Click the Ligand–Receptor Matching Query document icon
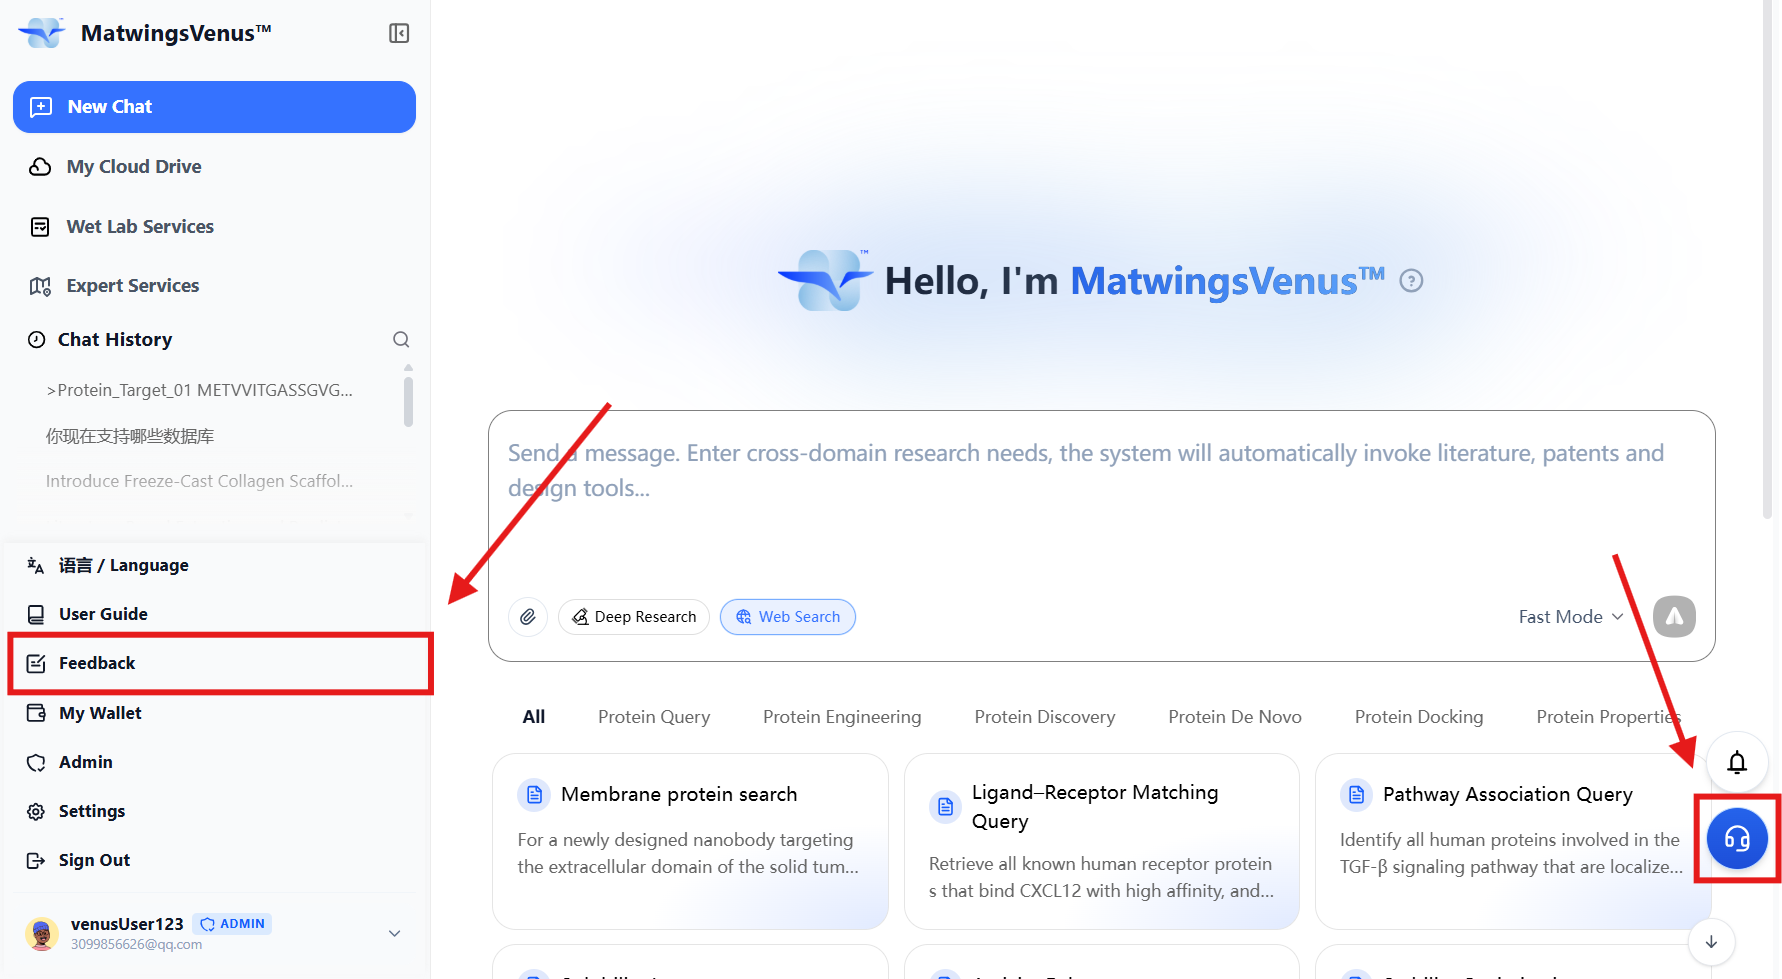 pos(945,807)
